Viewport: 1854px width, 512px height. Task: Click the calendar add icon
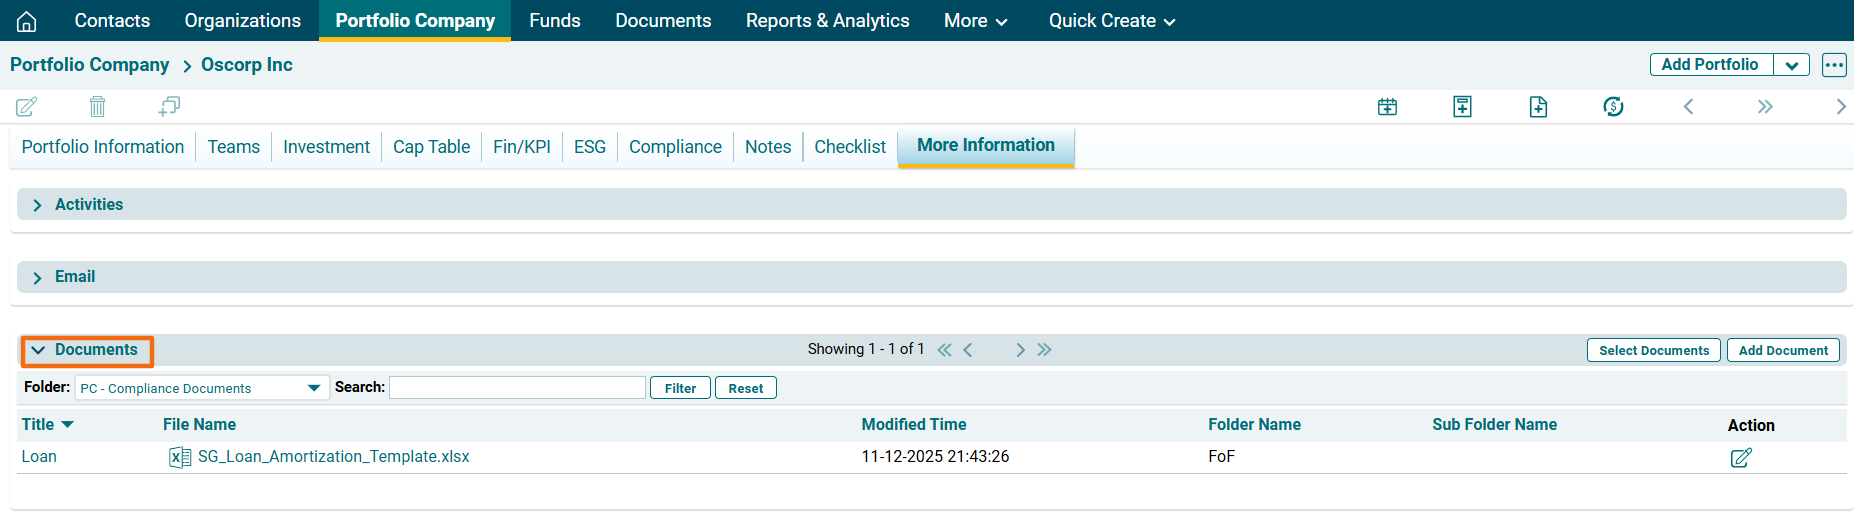[x=1387, y=107]
